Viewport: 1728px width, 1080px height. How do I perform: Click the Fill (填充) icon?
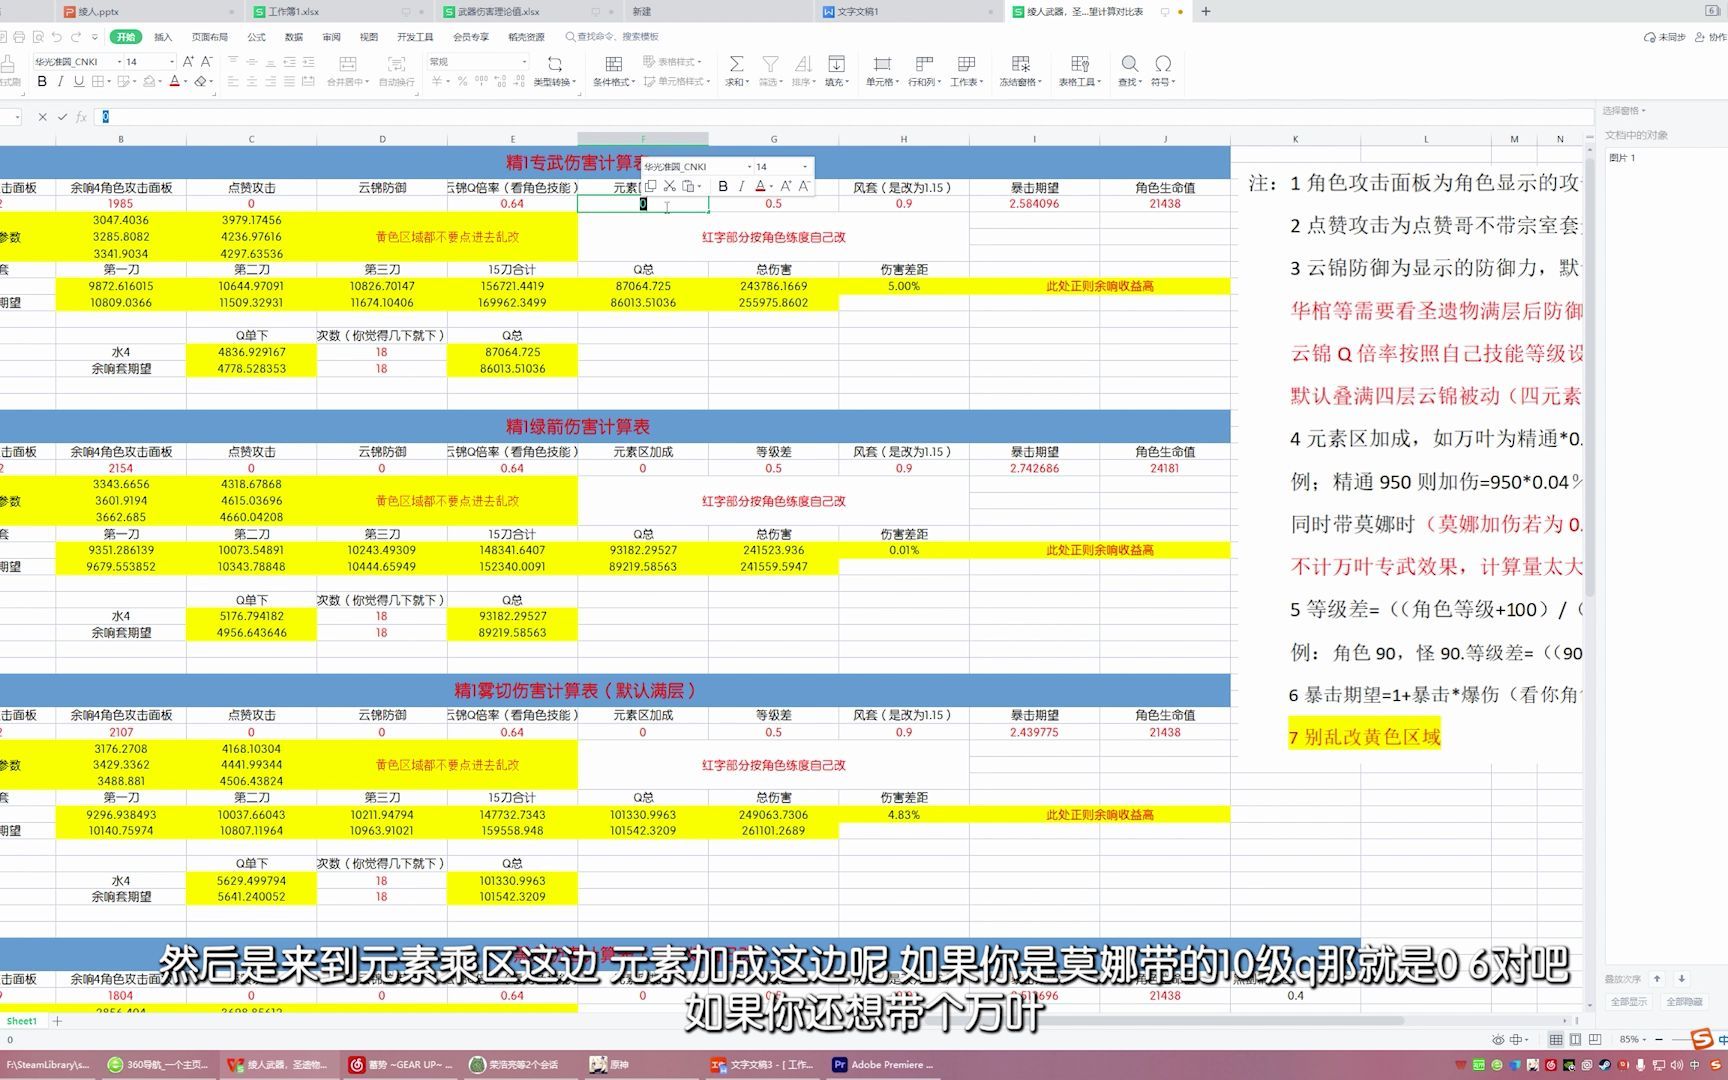836,63
